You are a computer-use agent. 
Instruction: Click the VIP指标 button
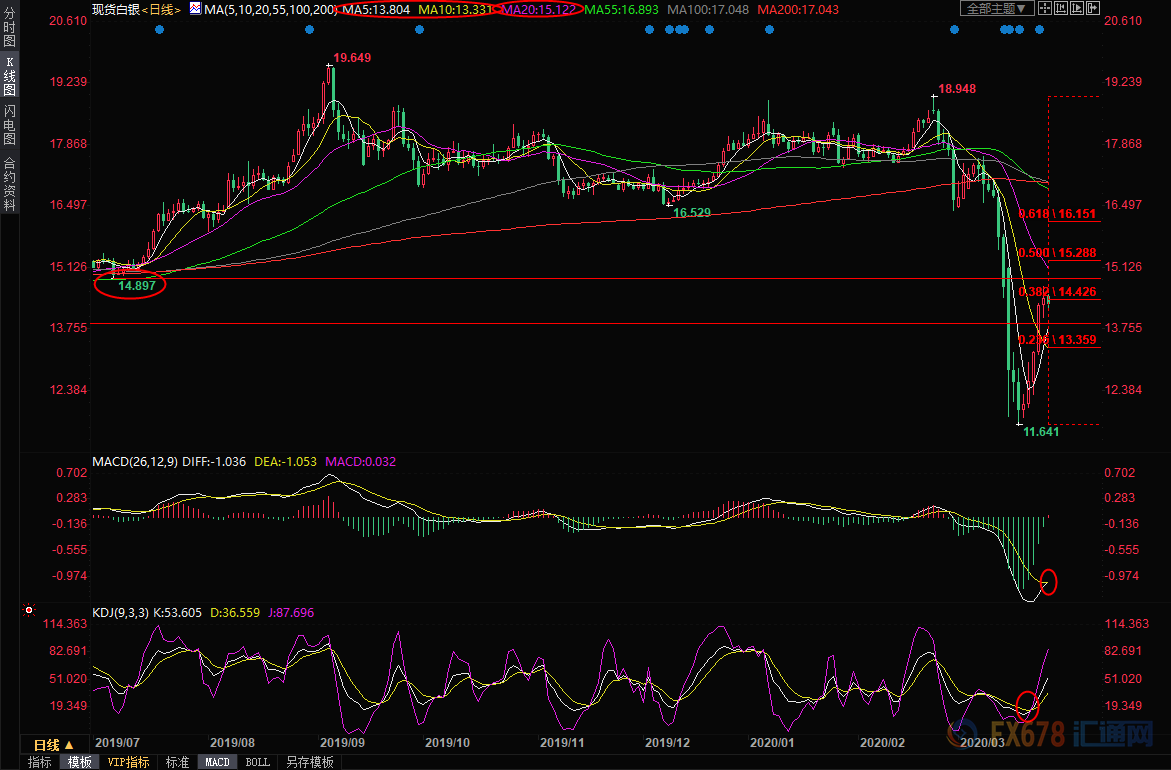(x=127, y=762)
